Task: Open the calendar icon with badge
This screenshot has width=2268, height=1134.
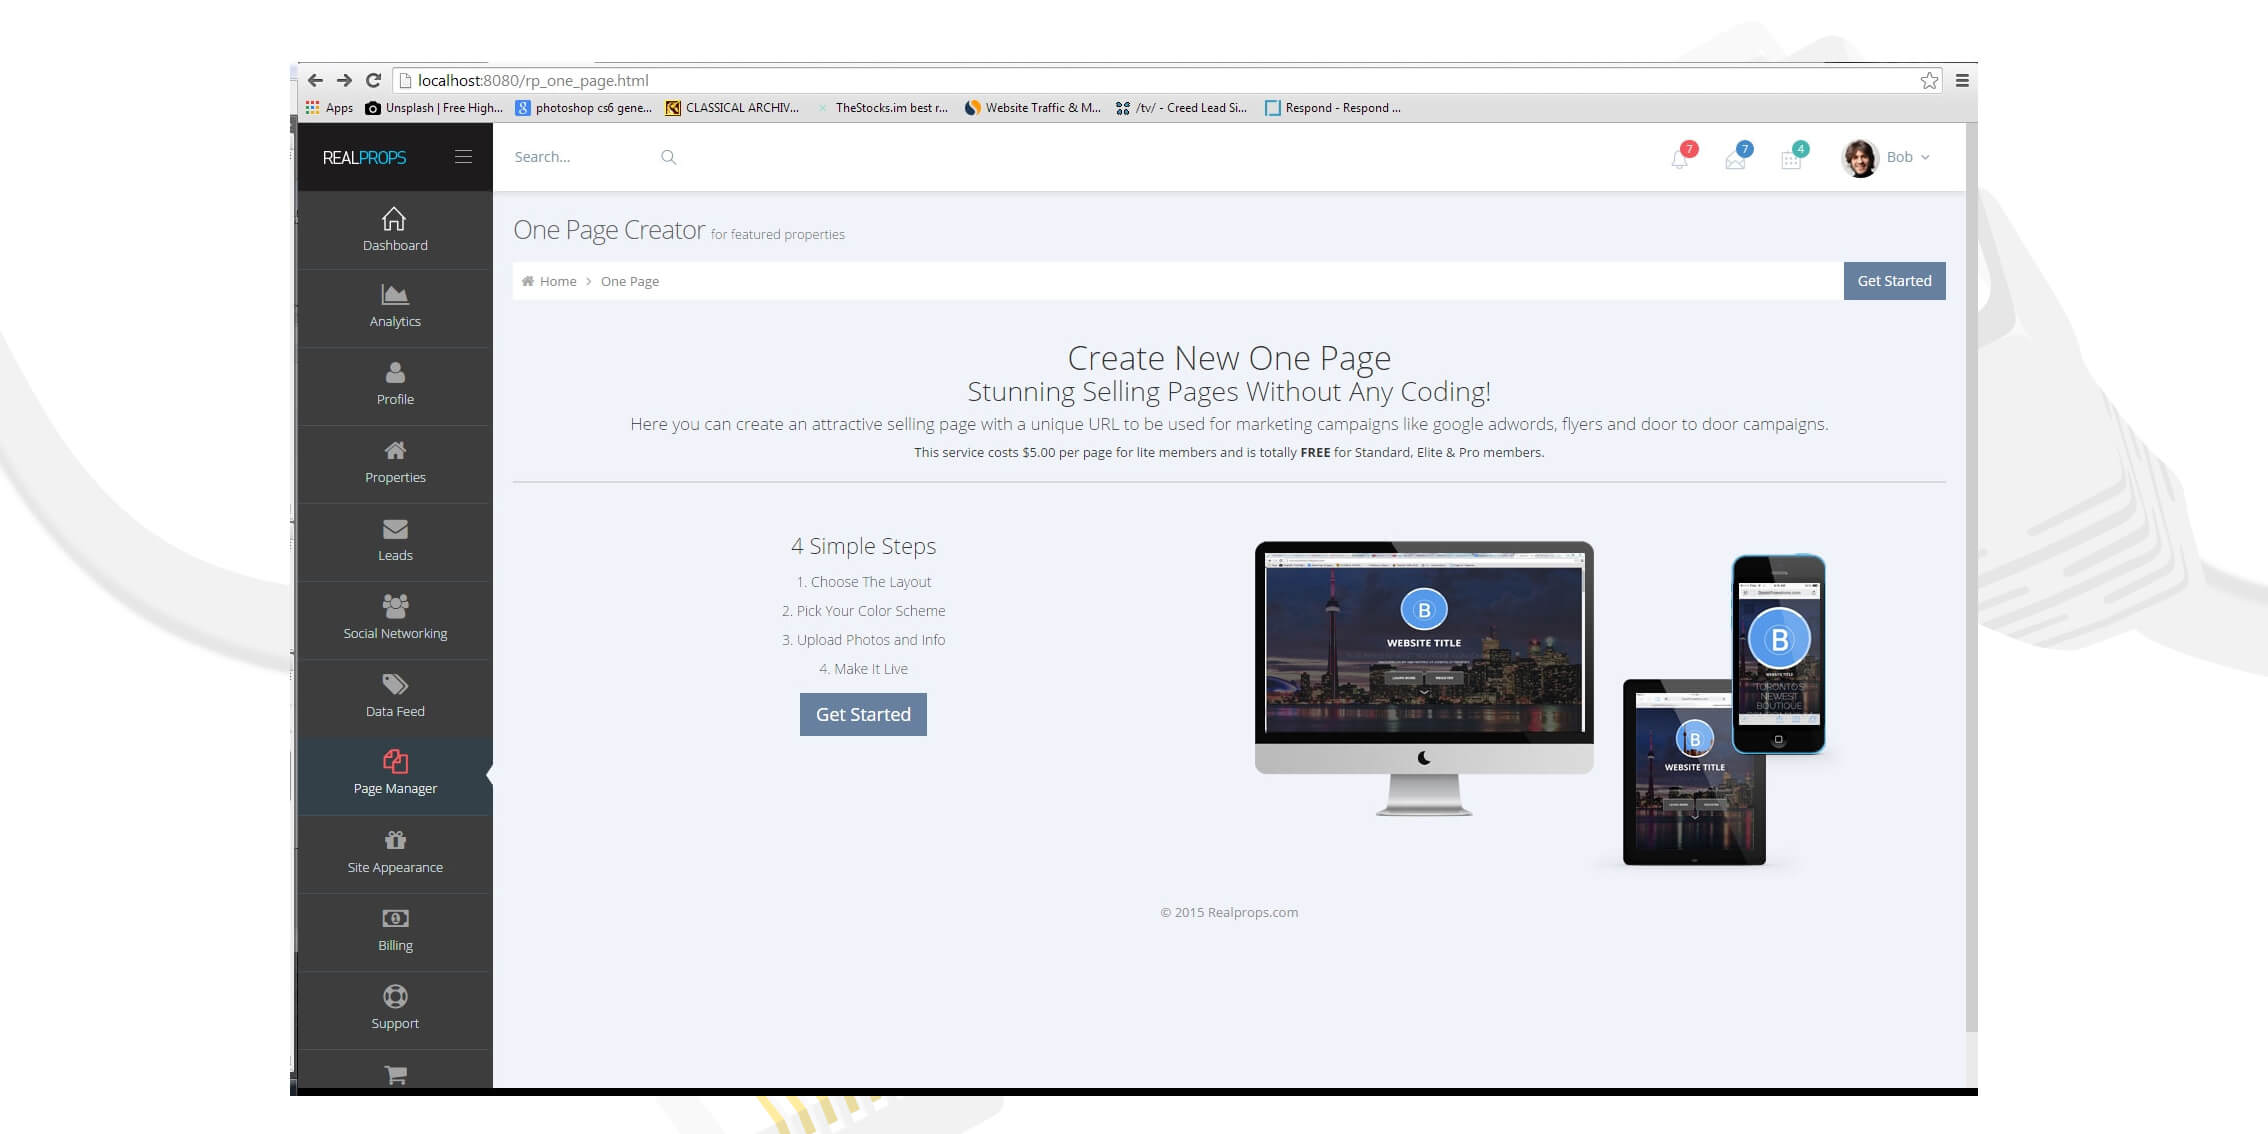Action: 1791,159
